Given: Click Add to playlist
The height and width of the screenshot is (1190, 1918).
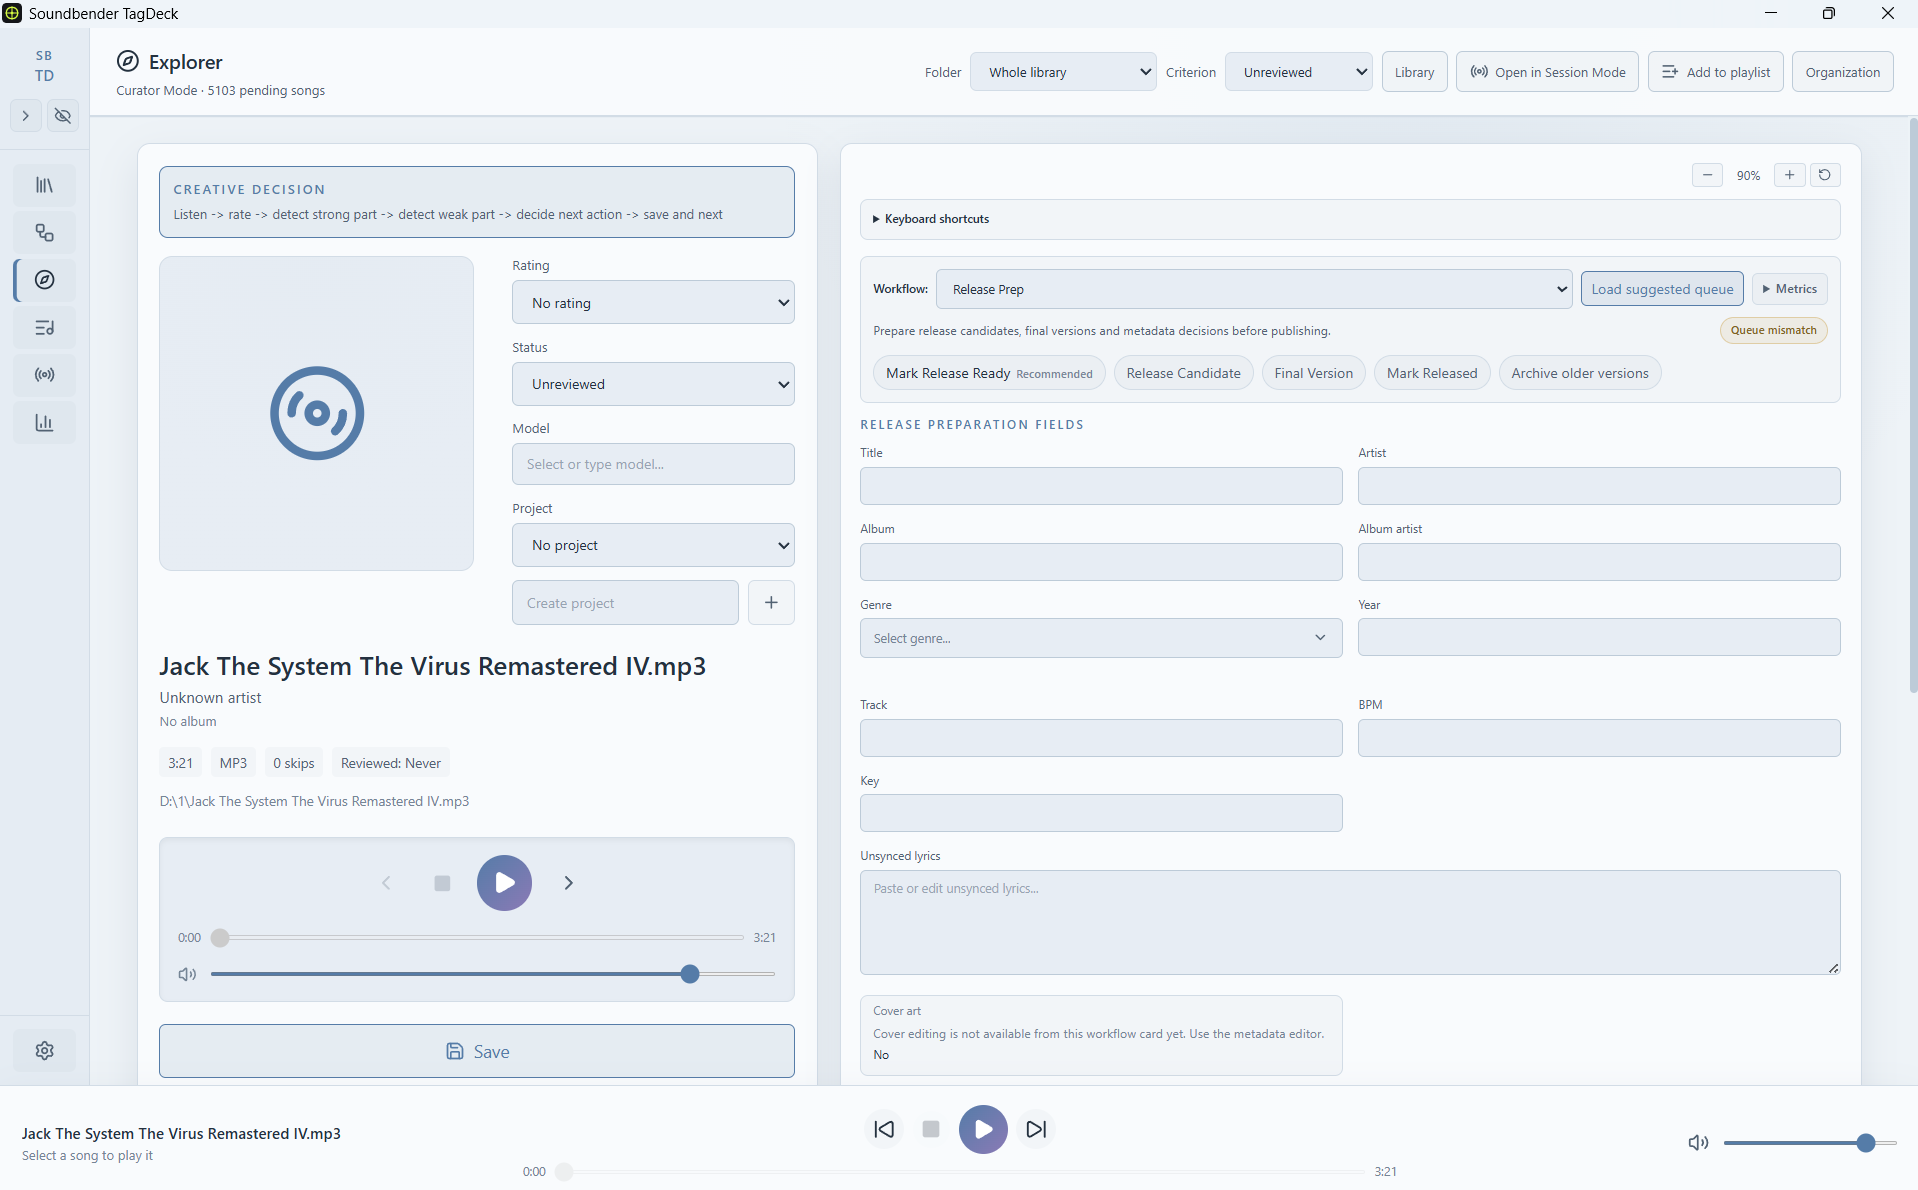Looking at the screenshot, I should (x=1715, y=72).
